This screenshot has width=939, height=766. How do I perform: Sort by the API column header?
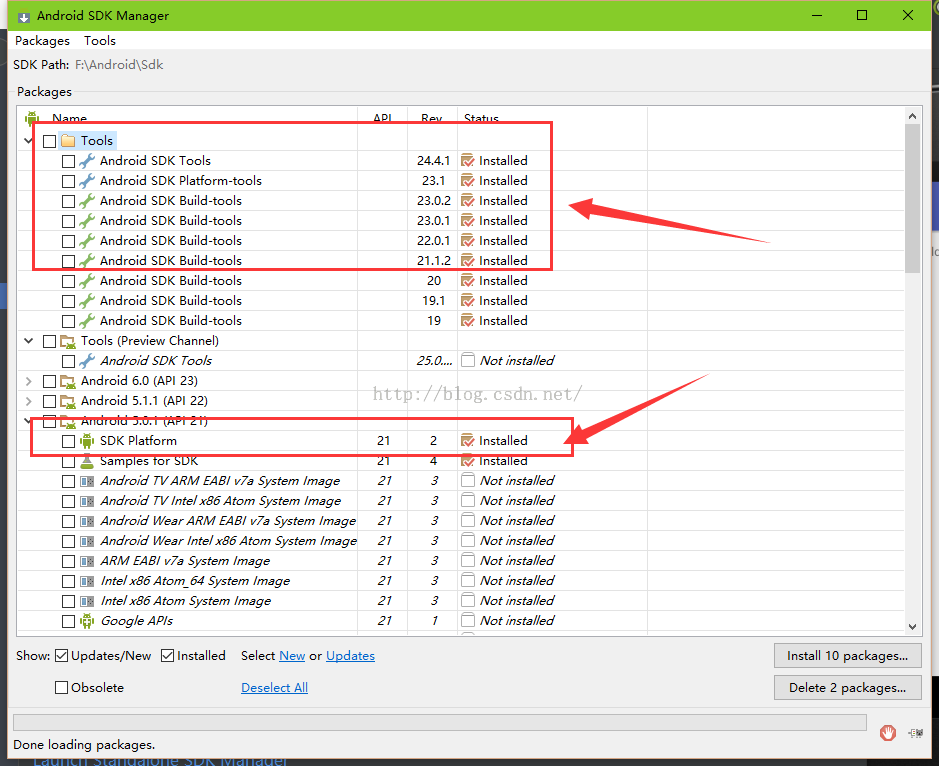(382, 117)
